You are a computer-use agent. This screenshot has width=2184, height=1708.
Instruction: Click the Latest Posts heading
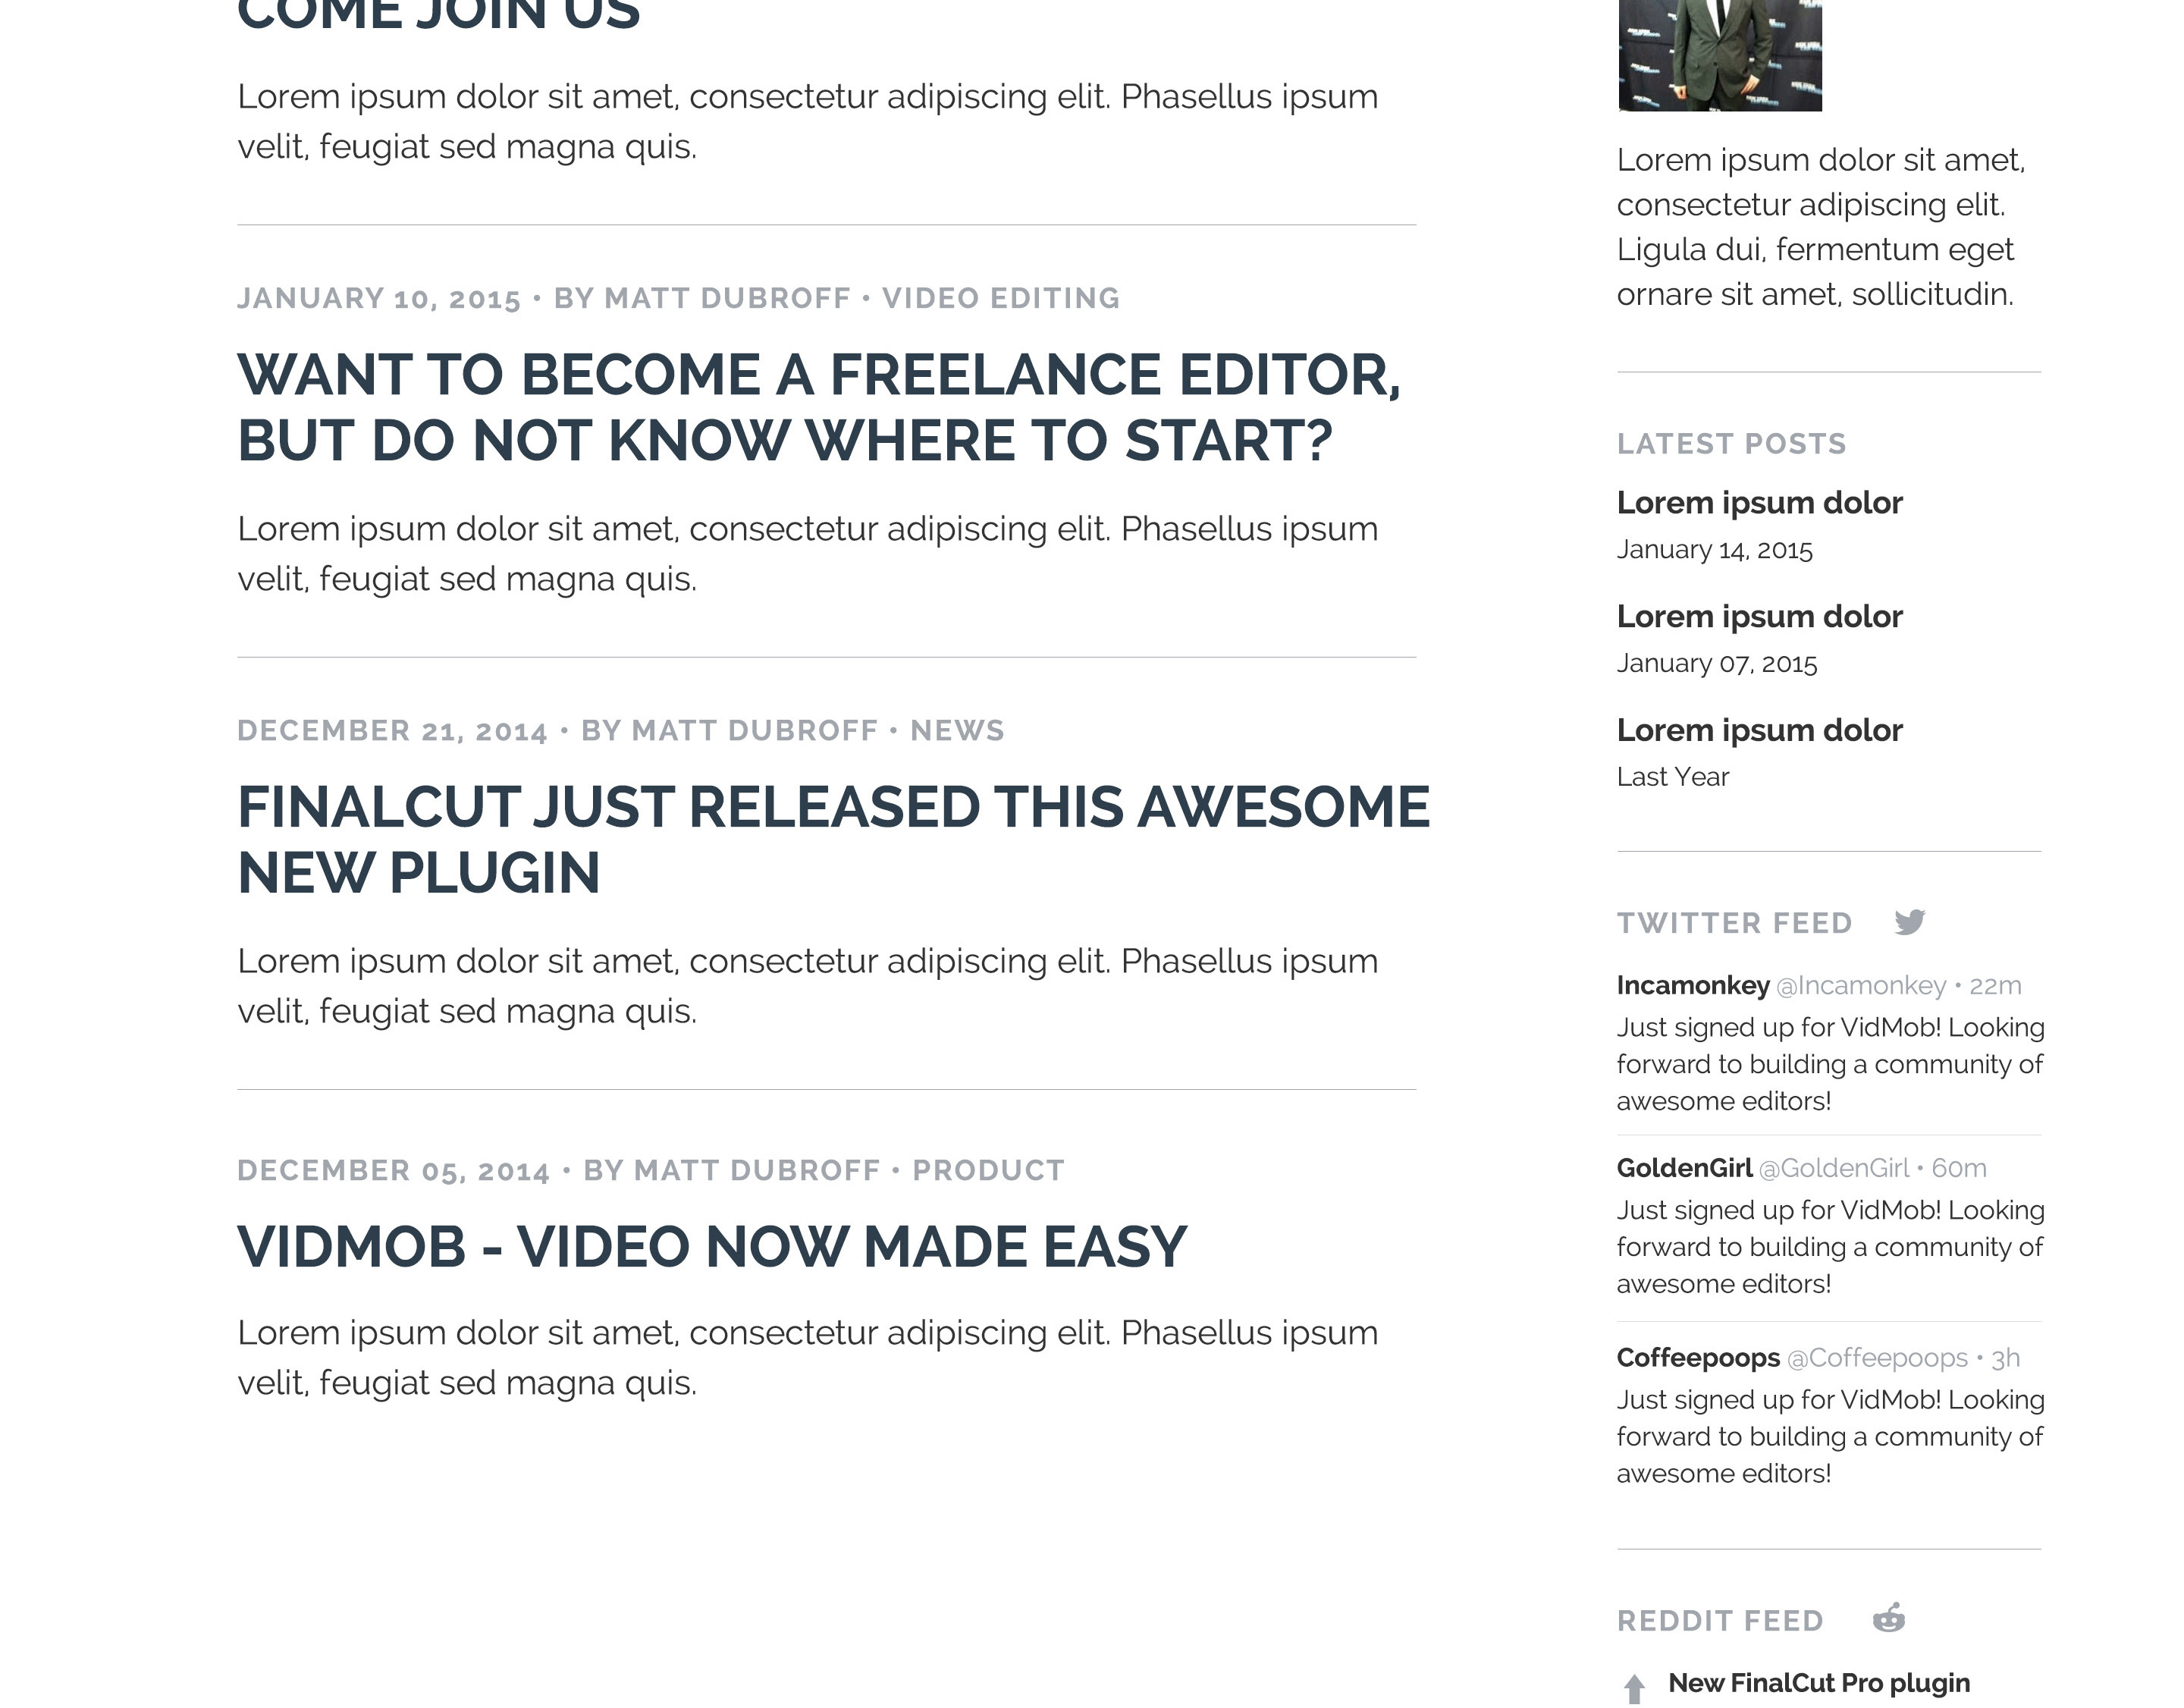1731,443
